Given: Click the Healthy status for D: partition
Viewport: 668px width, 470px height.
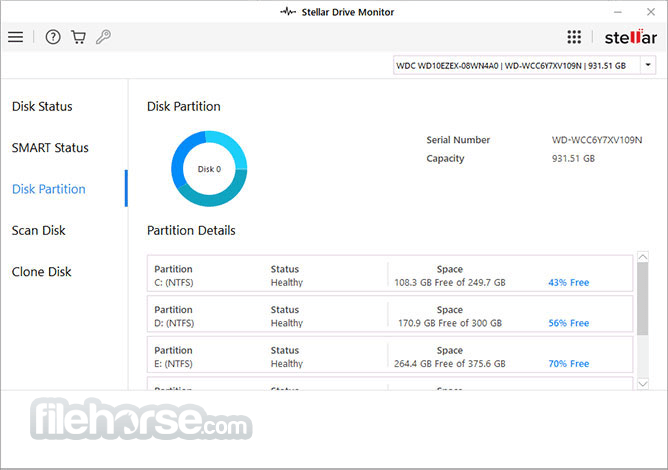Looking at the screenshot, I should click(287, 323).
